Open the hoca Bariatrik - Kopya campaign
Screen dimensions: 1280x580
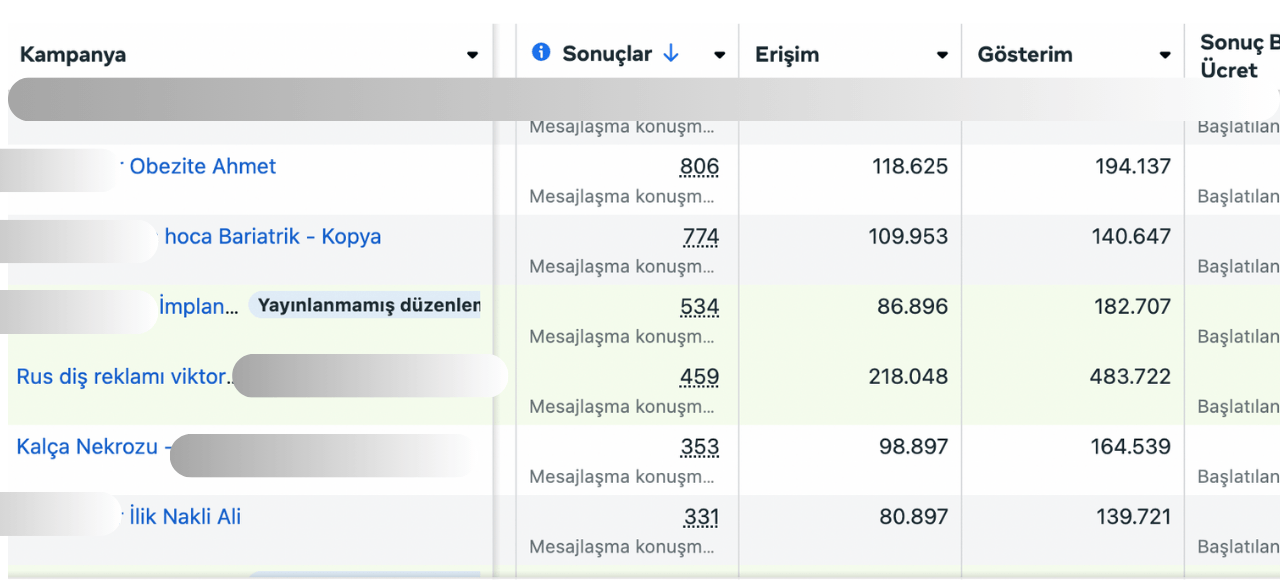click(272, 237)
